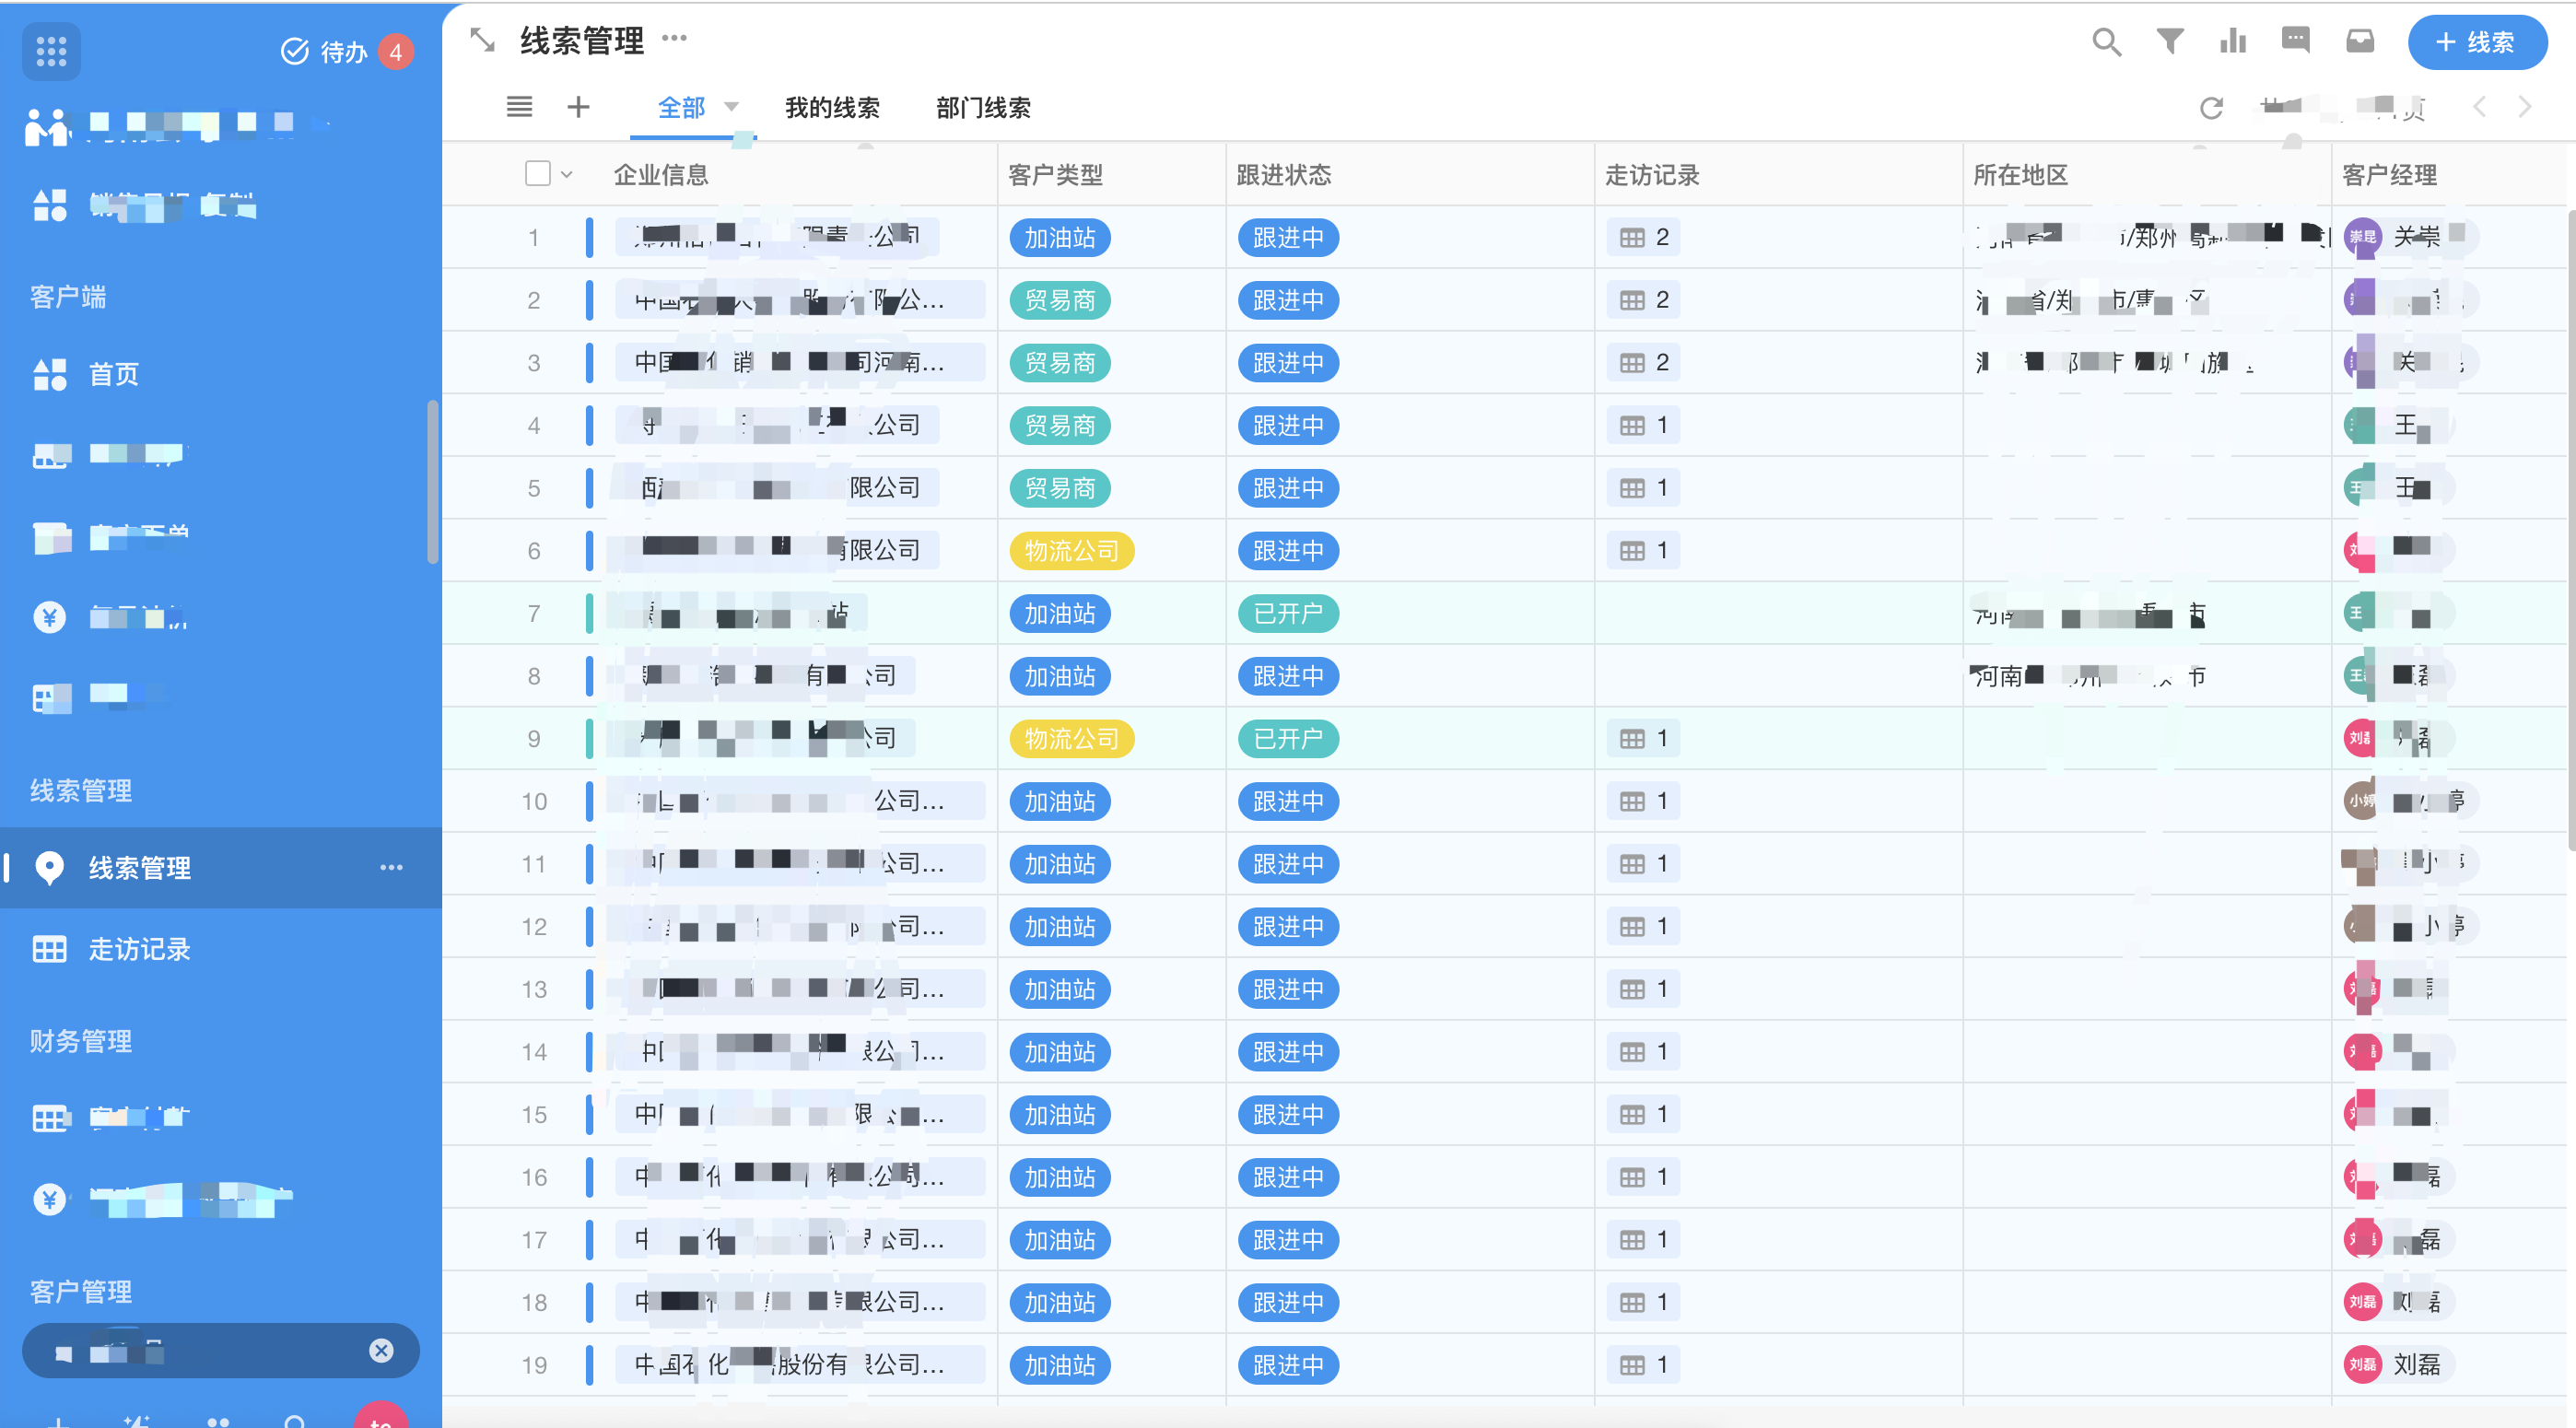The height and width of the screenshot is (1428, 2576).
Task: Expand the dropdown arrow beside 全部
Action: 731,107
